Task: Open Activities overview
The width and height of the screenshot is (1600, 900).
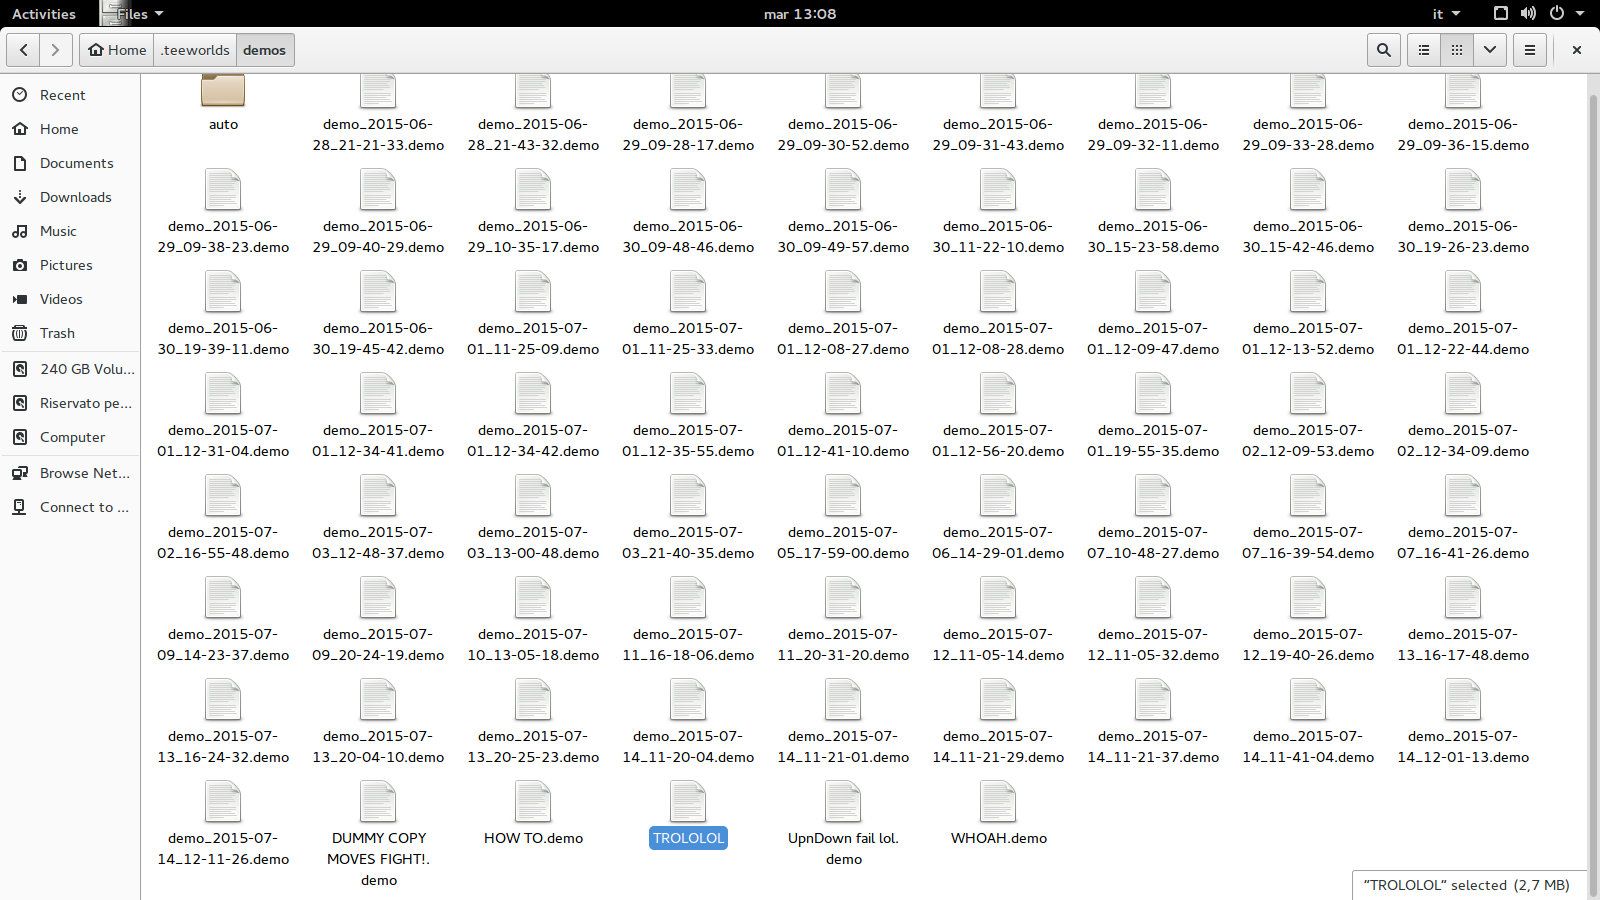Action: point(44,14)
